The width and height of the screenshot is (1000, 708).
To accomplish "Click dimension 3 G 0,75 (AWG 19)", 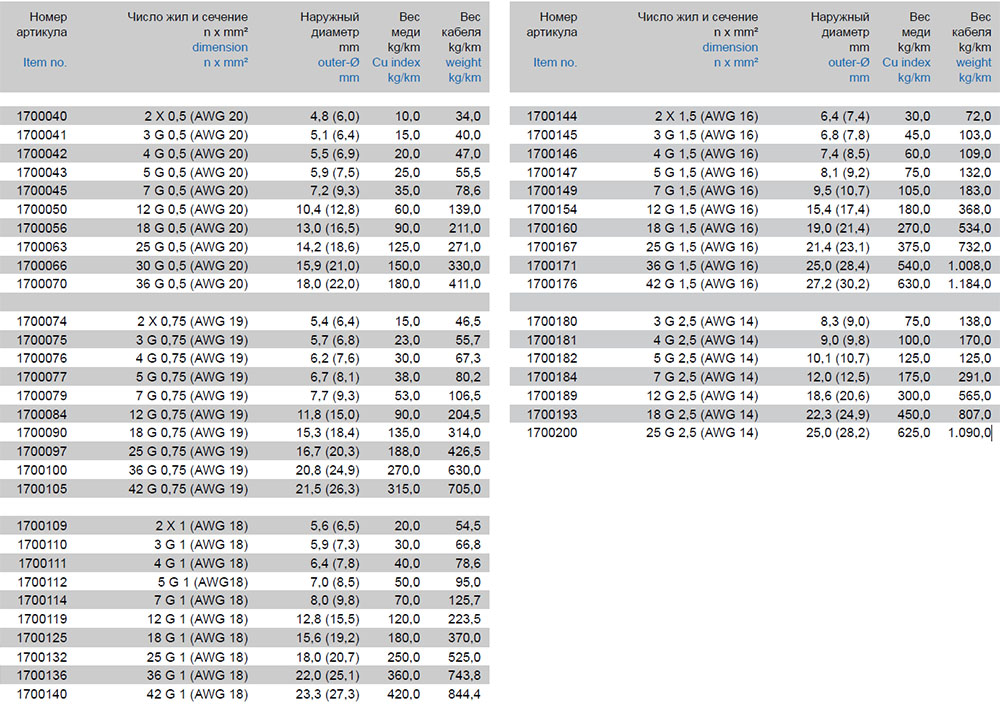I will (193, 340).
